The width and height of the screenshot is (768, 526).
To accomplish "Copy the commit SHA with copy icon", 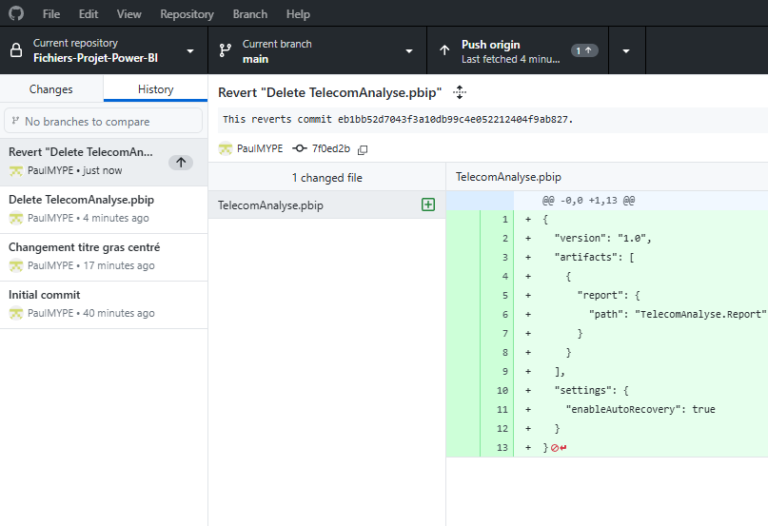I will [362, 149].
